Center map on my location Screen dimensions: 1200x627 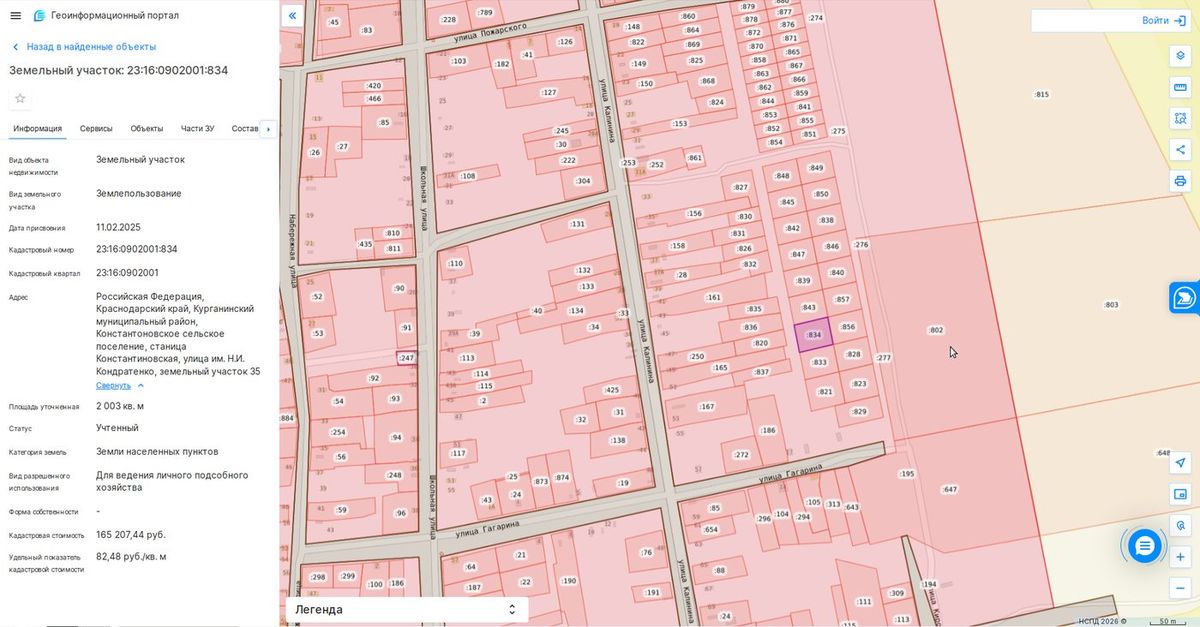pyautogui.click(x=1180, y=462)
